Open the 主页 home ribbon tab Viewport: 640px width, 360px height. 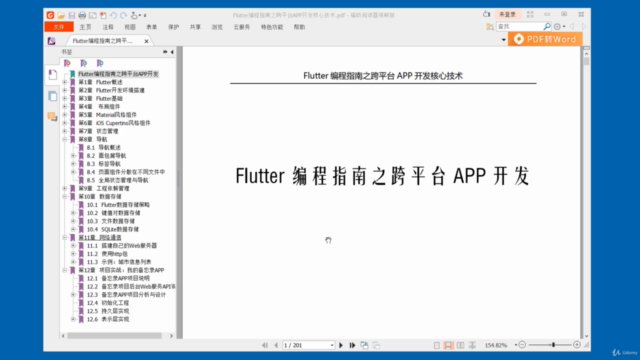pyautogui.click(x=85, y=27)
